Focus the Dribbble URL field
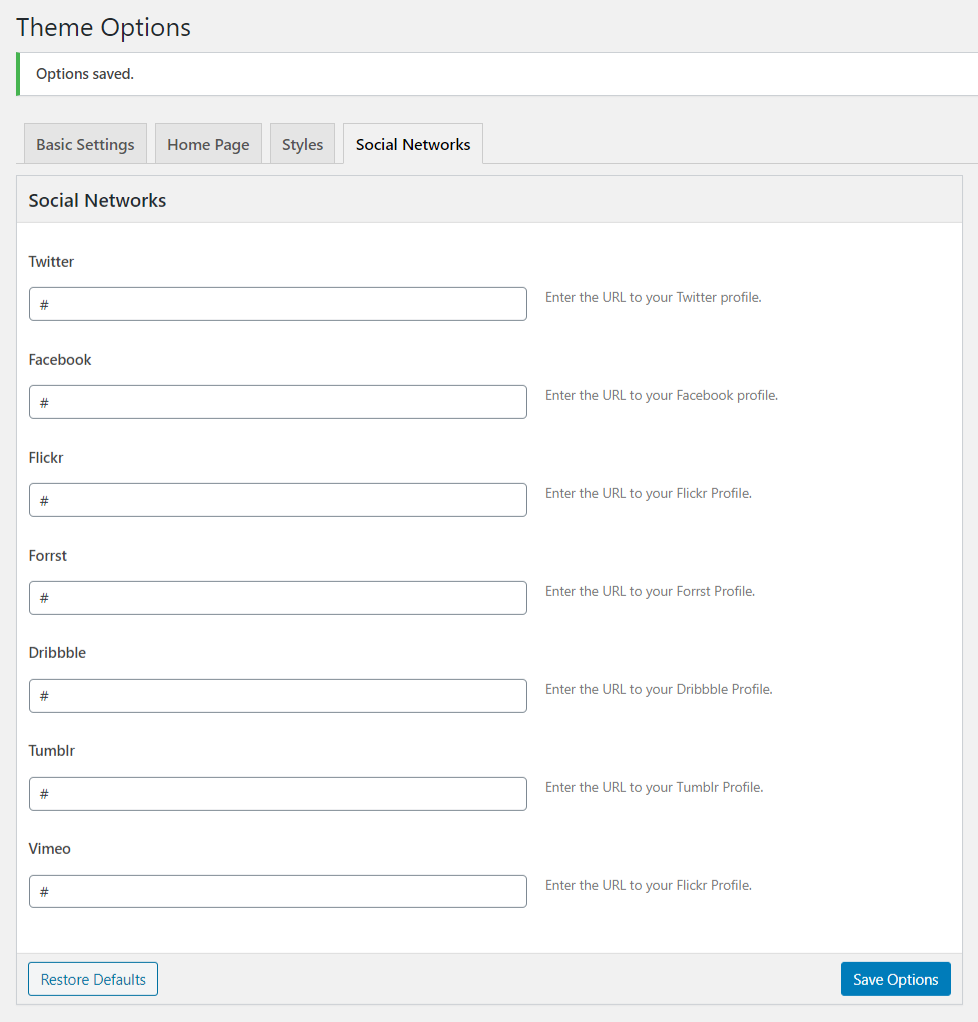The width and height of the screenshot is (978, 1022). pyautogui.click(x=278, y=696)
